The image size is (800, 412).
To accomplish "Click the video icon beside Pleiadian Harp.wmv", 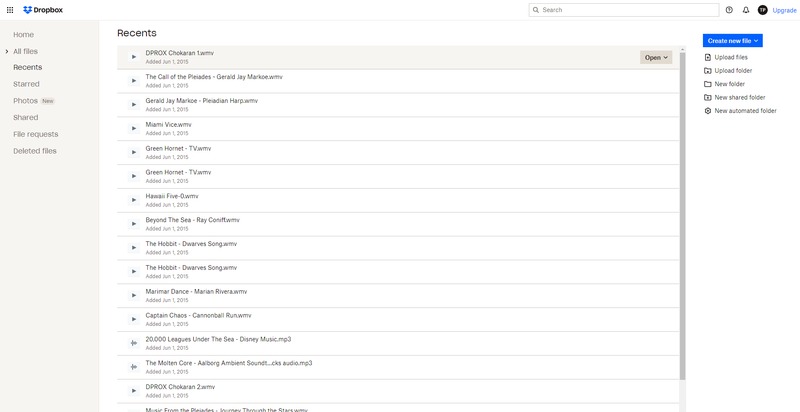I will (134, 105).
